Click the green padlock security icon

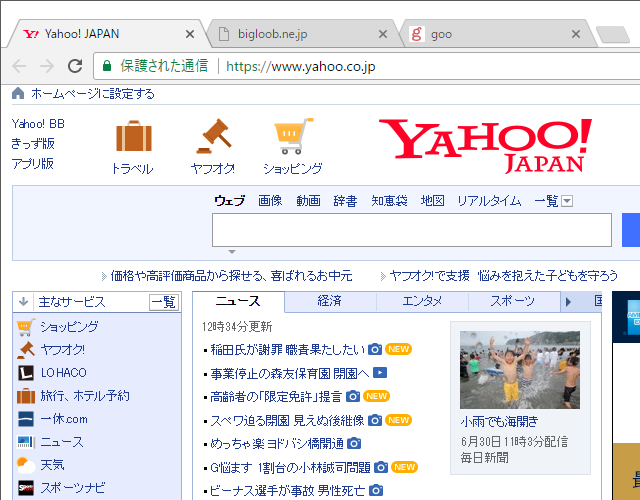[107, 66]
